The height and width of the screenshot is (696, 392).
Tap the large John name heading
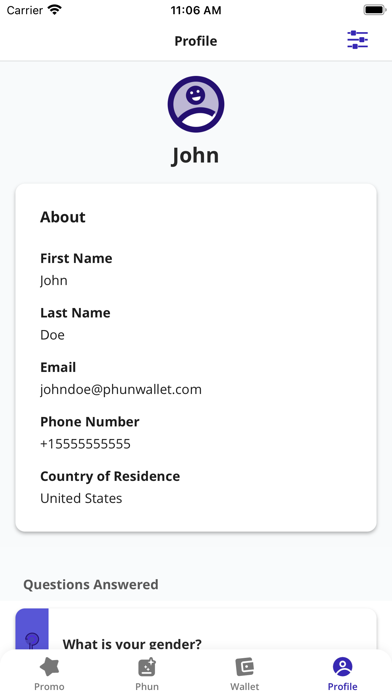pos(195,155)
